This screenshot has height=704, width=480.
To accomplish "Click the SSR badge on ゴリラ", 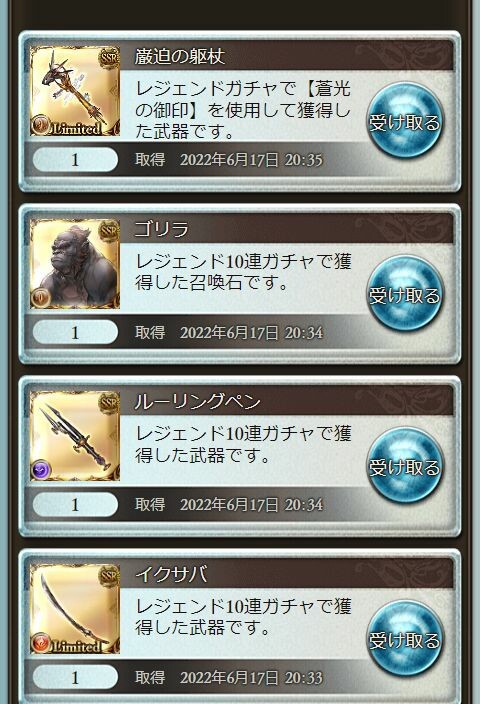I will point(109,231).
